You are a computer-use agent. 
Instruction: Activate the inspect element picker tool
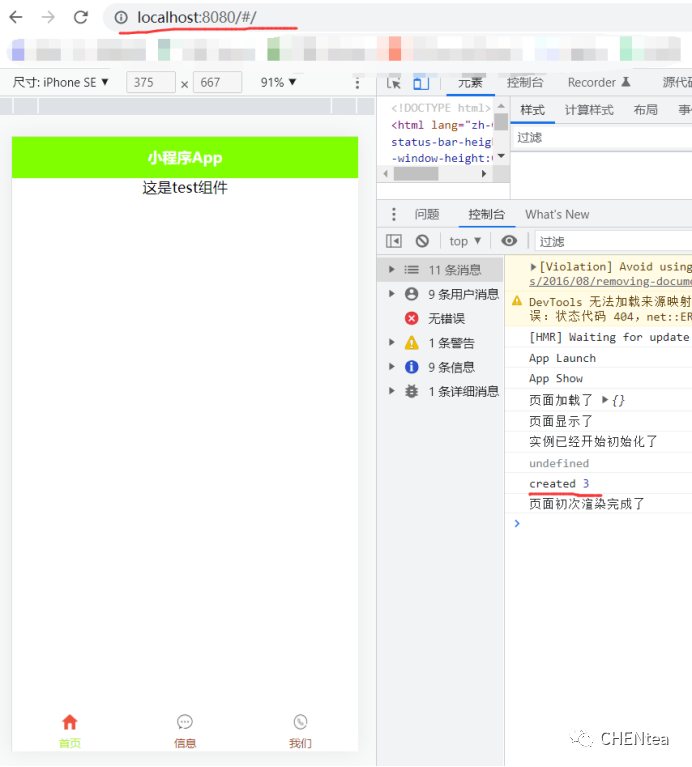394,83
